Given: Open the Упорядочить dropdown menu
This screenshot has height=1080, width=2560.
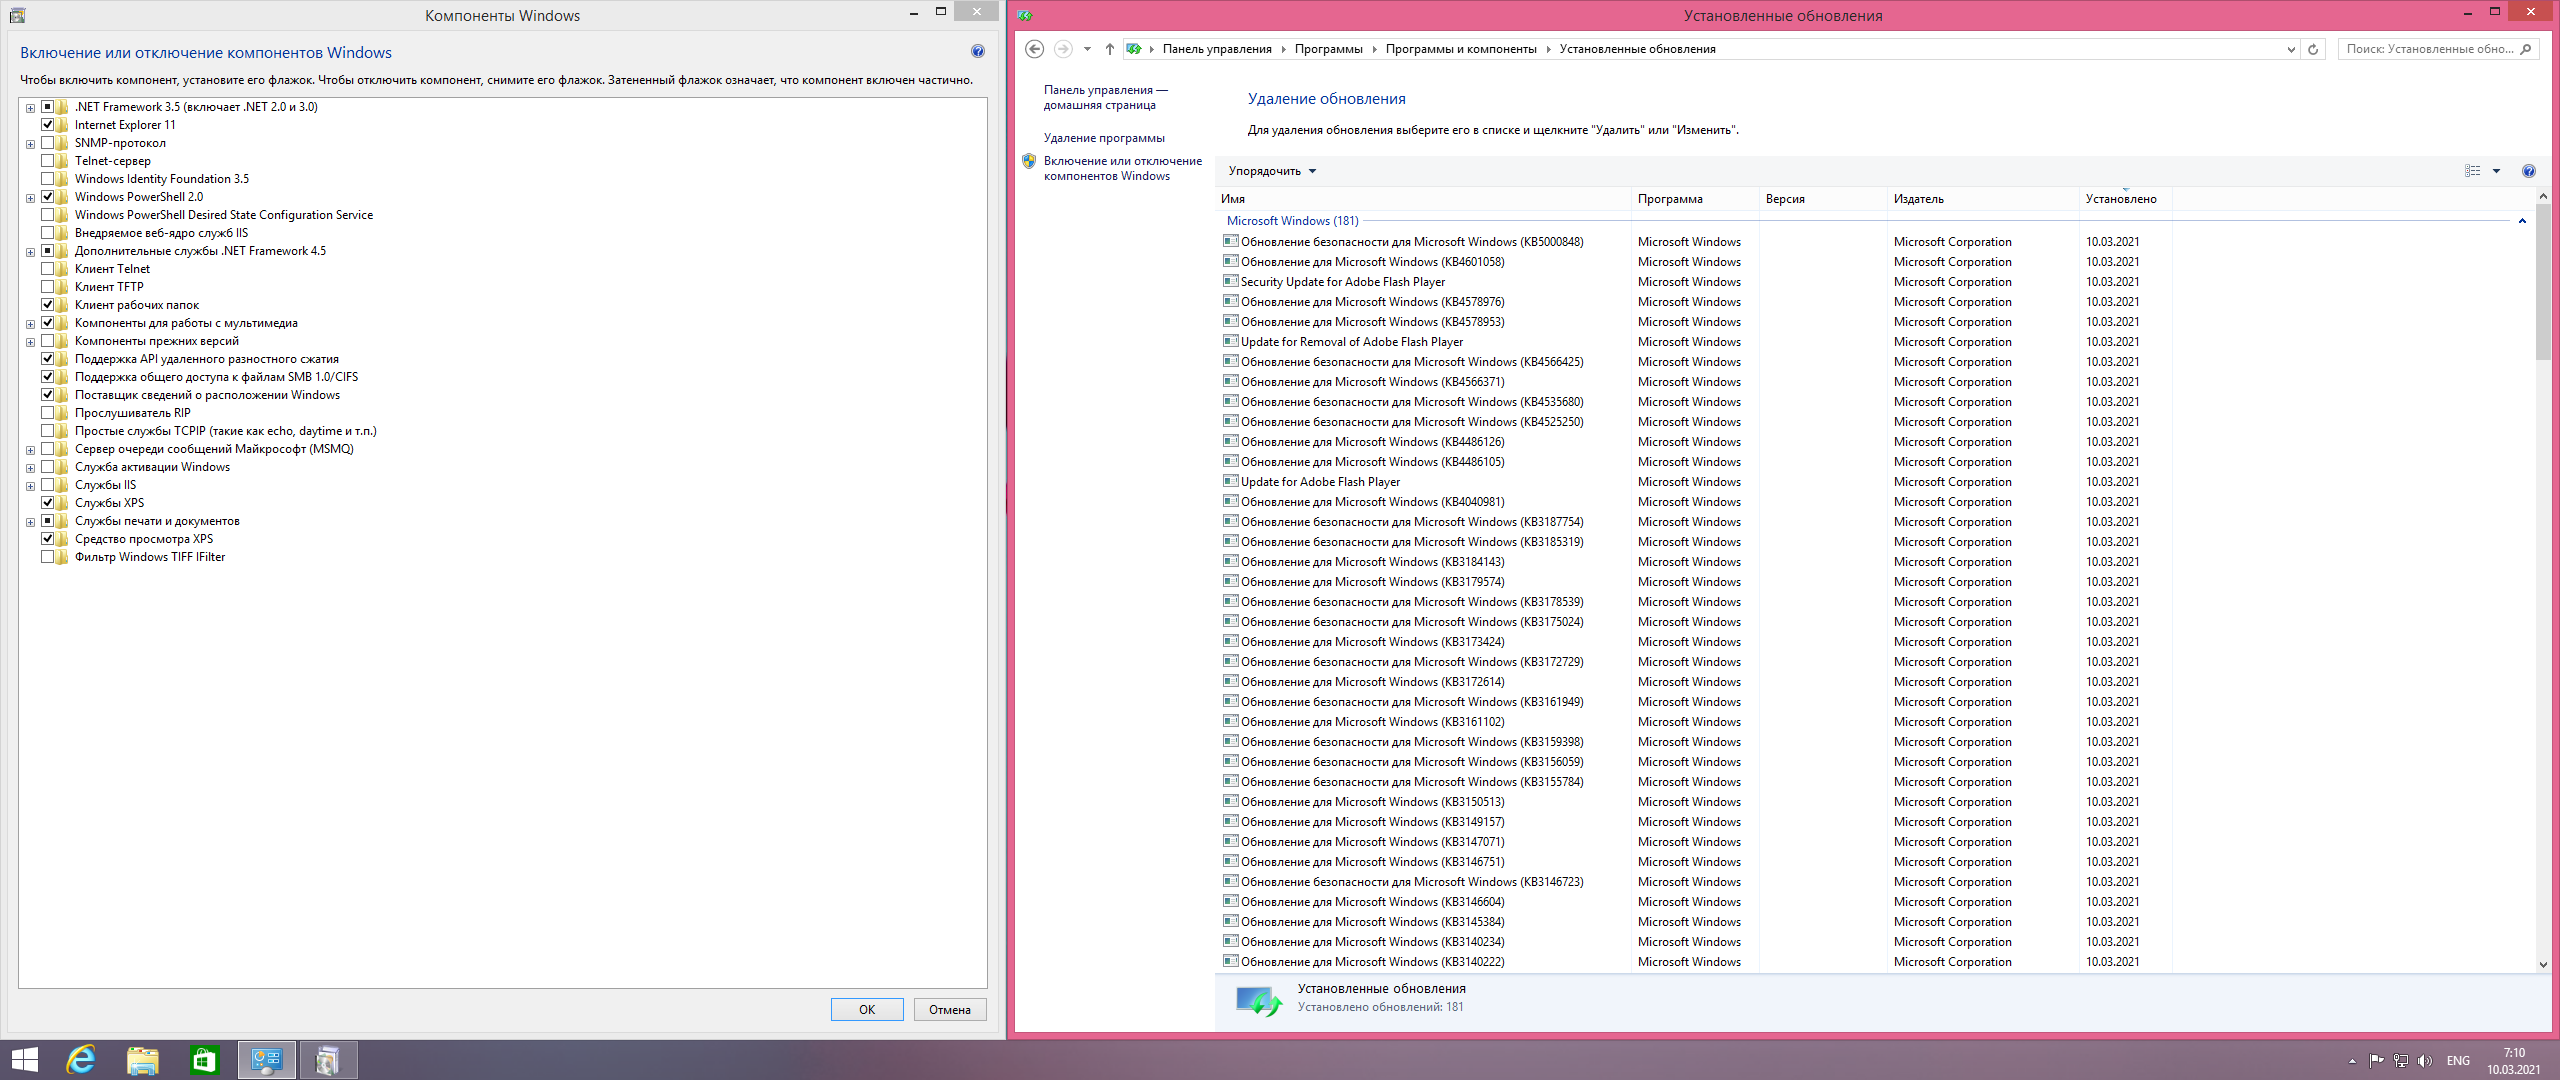Looking at the screenshot, I should [1272, 171].
